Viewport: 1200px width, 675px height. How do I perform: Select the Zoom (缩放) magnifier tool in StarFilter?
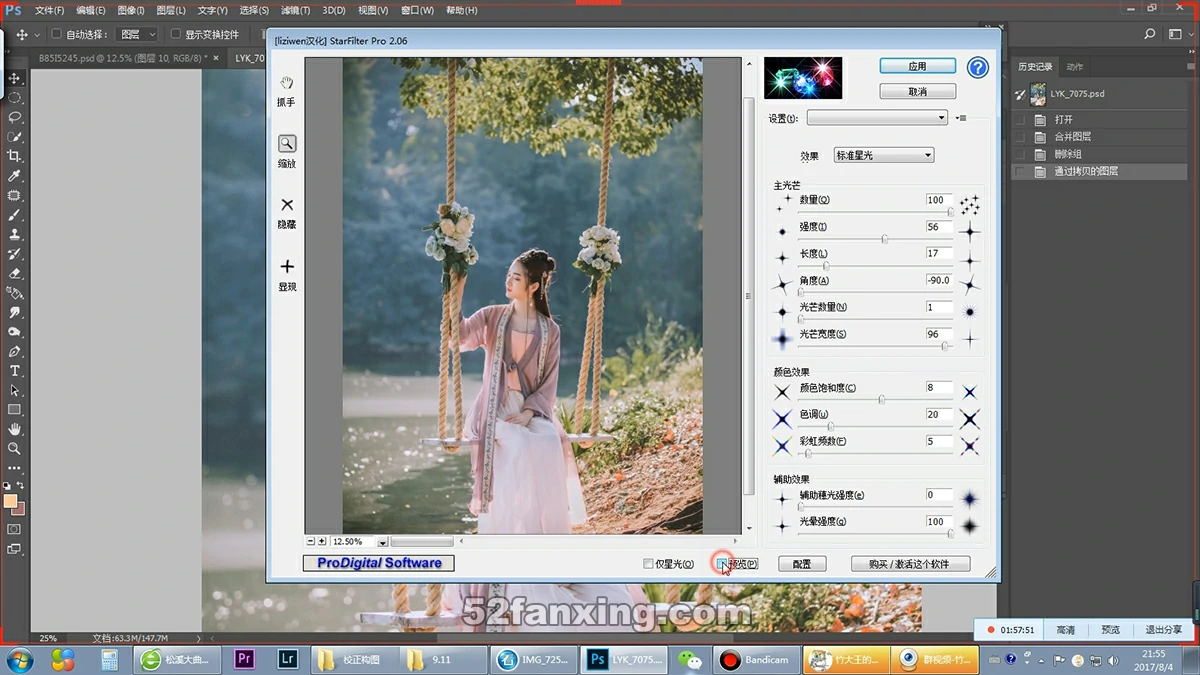click(287, 144)
